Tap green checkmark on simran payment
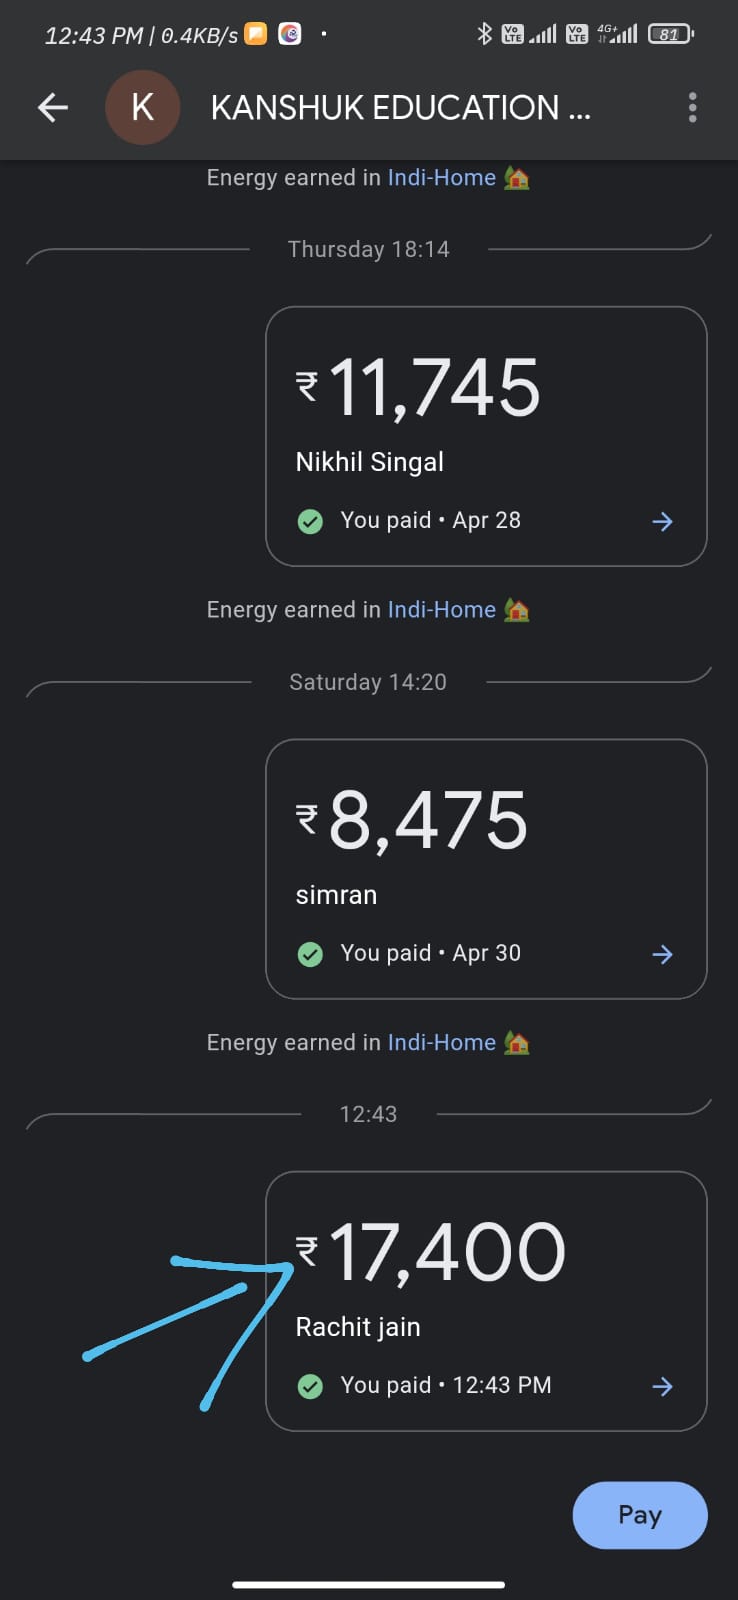The width and height of the screenshot is (738, 1600). [310, 954]
